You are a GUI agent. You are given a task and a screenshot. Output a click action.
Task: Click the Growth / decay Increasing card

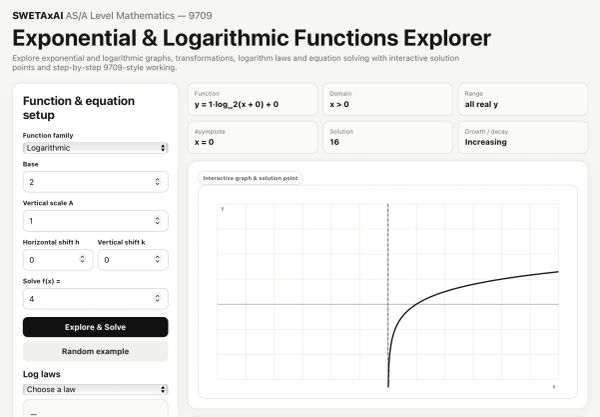coord(523,137)
